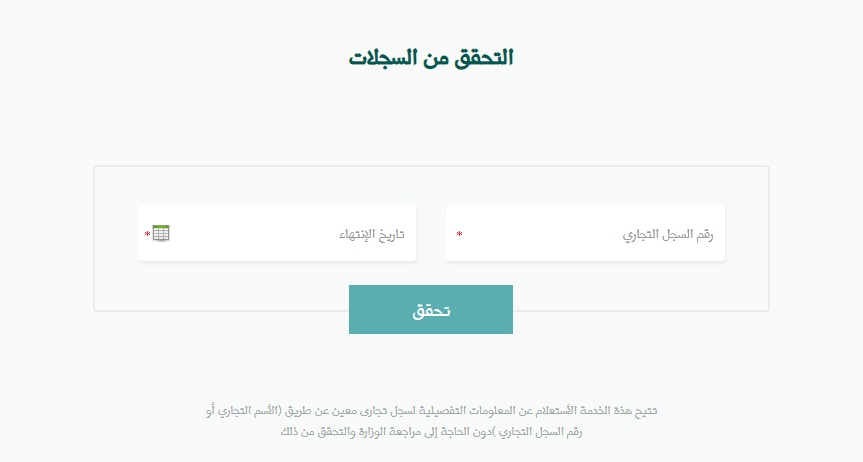Viewport: 863px width, 462px height.
Task: Click the required asterisk in the registration number field
Action: [x=459, y=235]
